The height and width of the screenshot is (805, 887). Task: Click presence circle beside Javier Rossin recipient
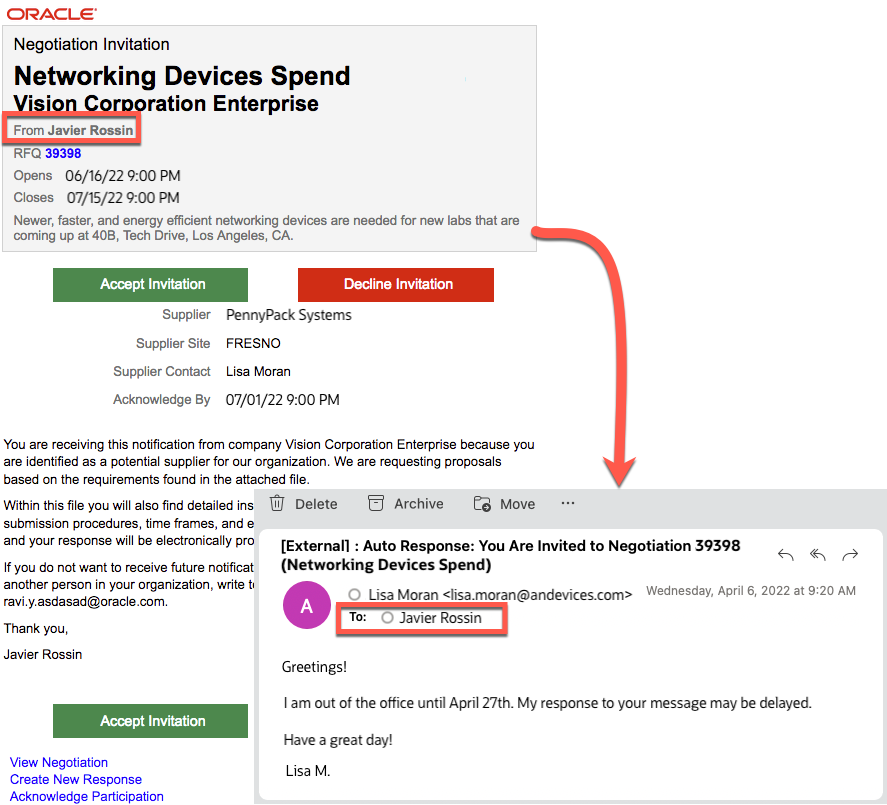pos(387,618)
